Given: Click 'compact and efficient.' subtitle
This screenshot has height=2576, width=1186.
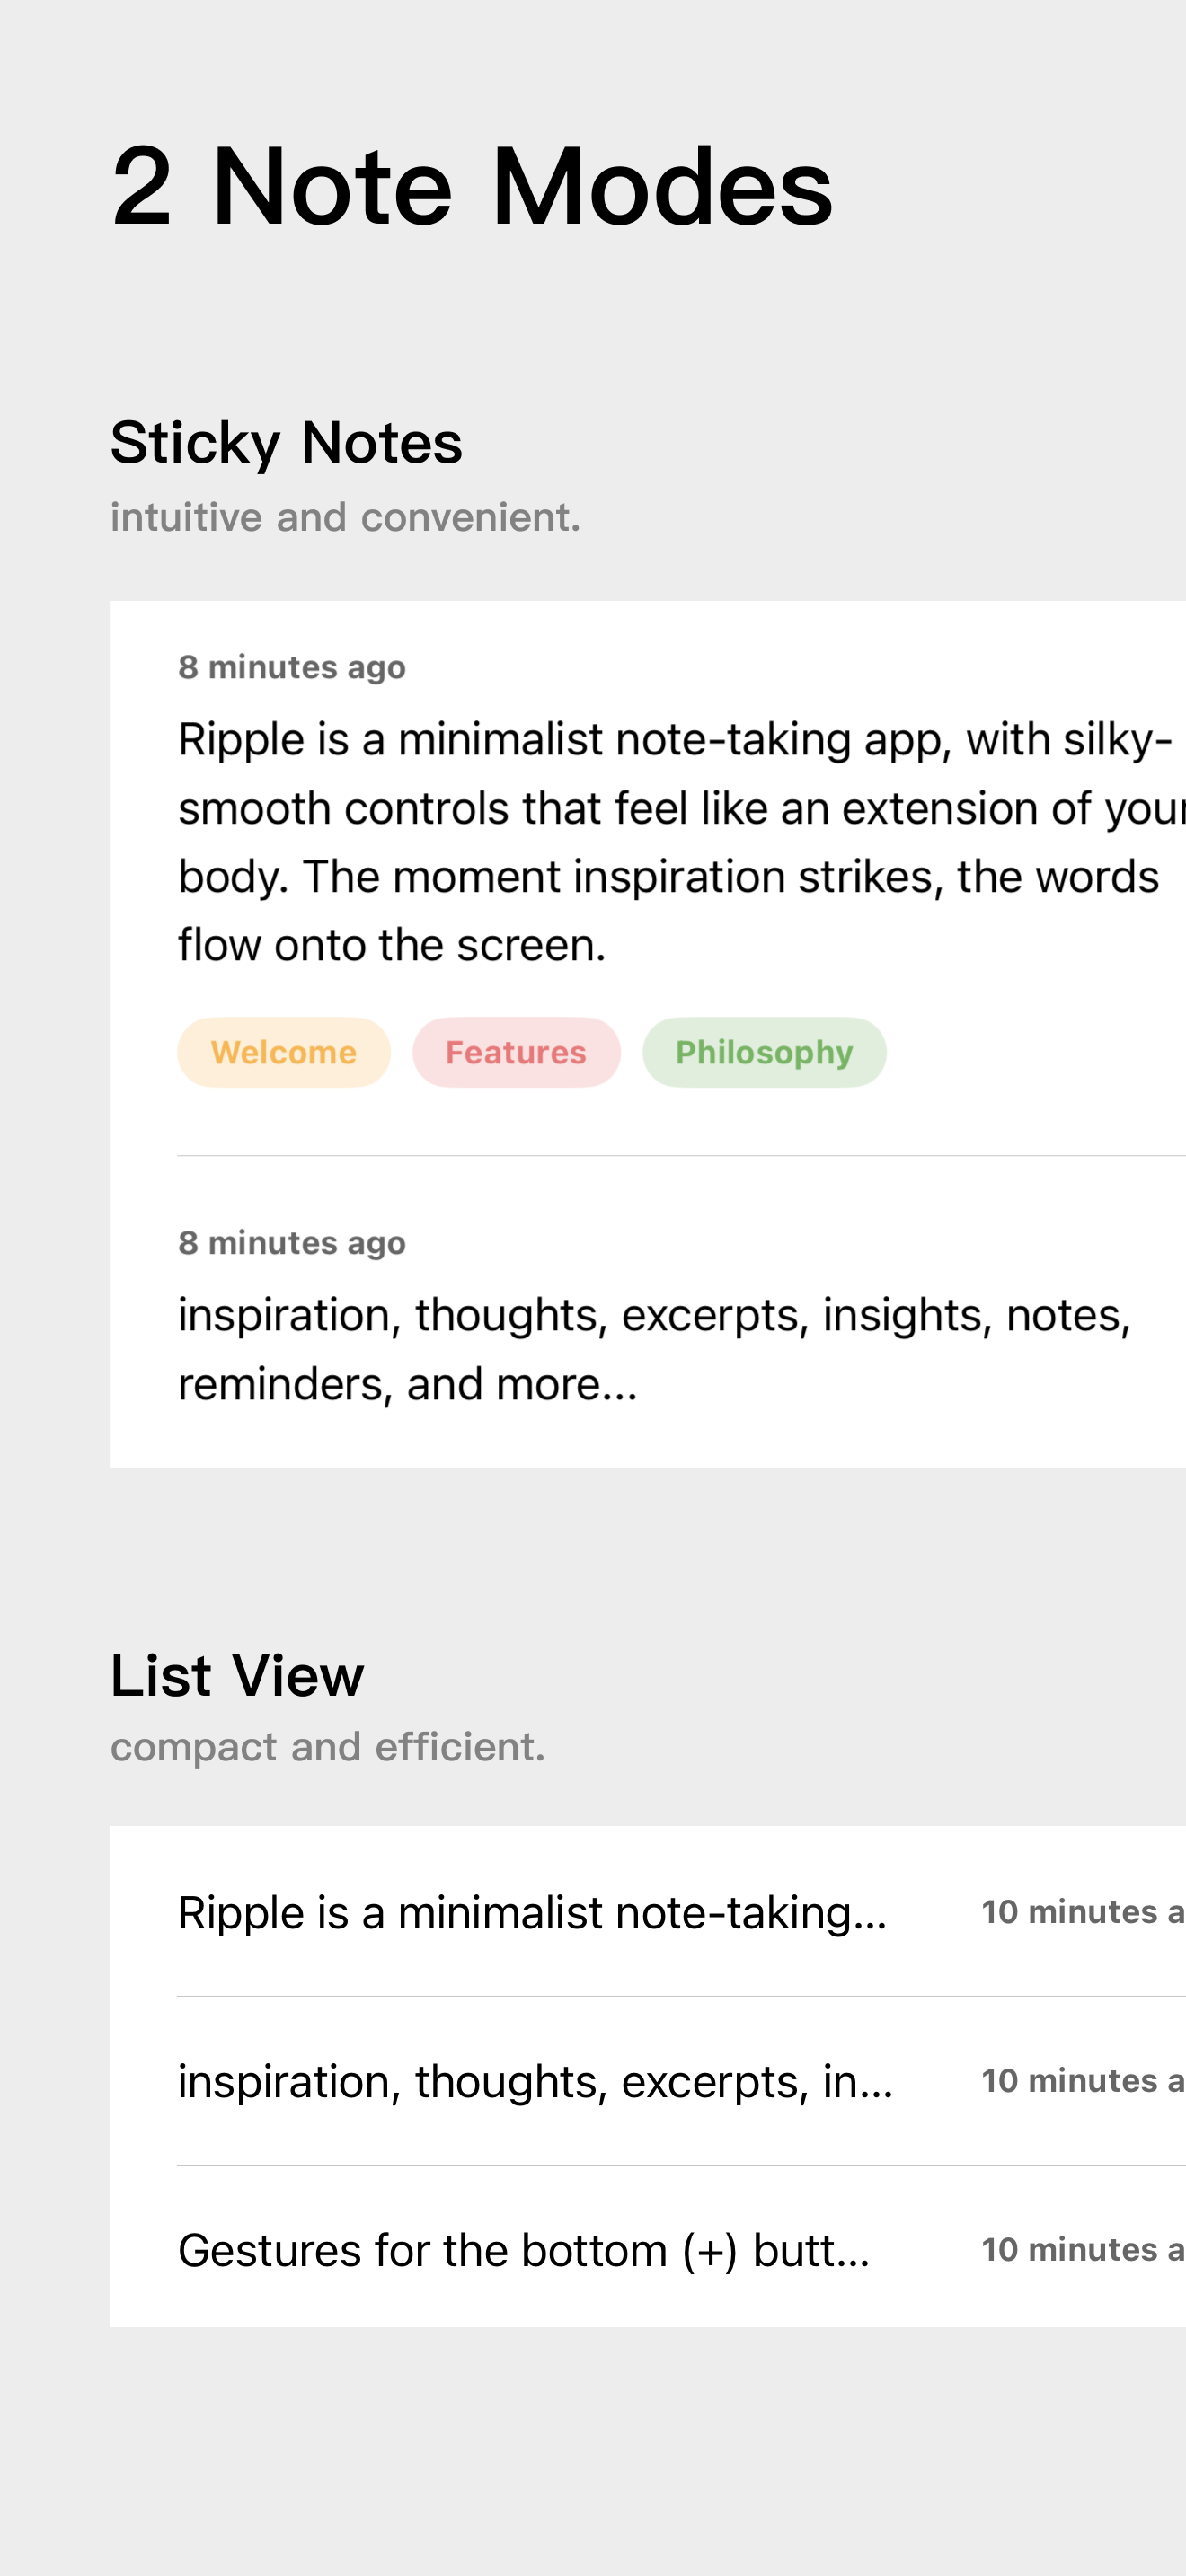Looking at the screenshot, I should 328,1747.
